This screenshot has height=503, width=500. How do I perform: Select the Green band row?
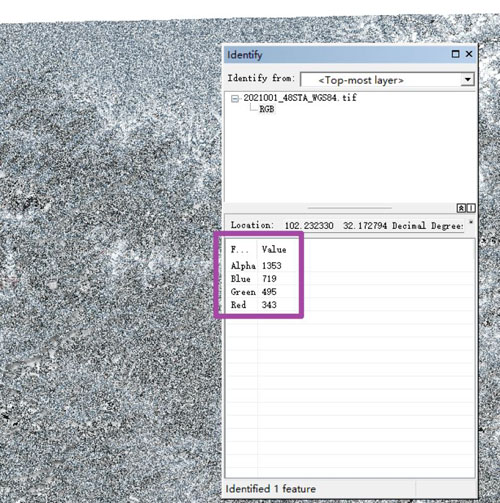[350, 292]
